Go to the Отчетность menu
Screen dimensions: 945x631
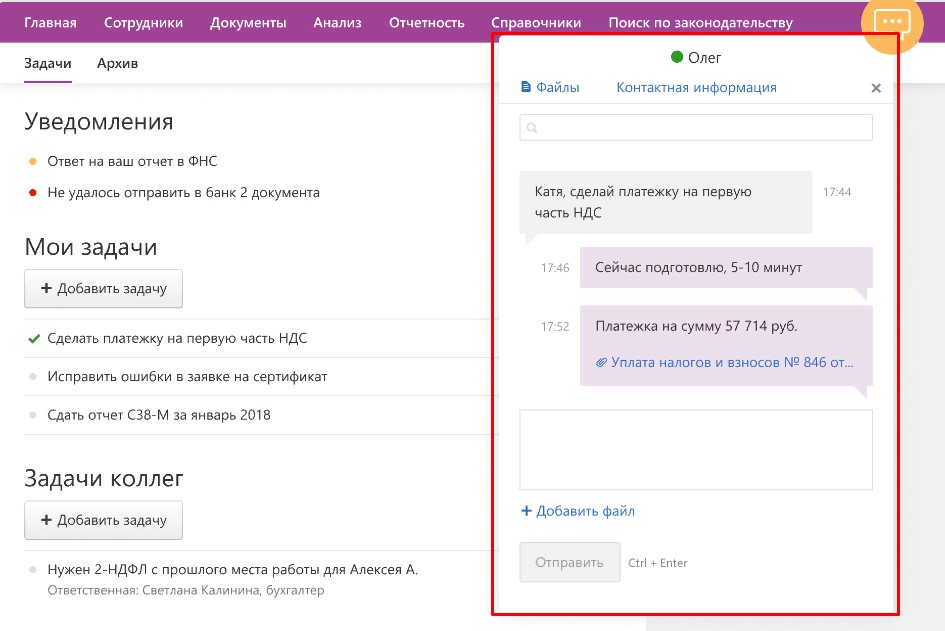[426, 22]
